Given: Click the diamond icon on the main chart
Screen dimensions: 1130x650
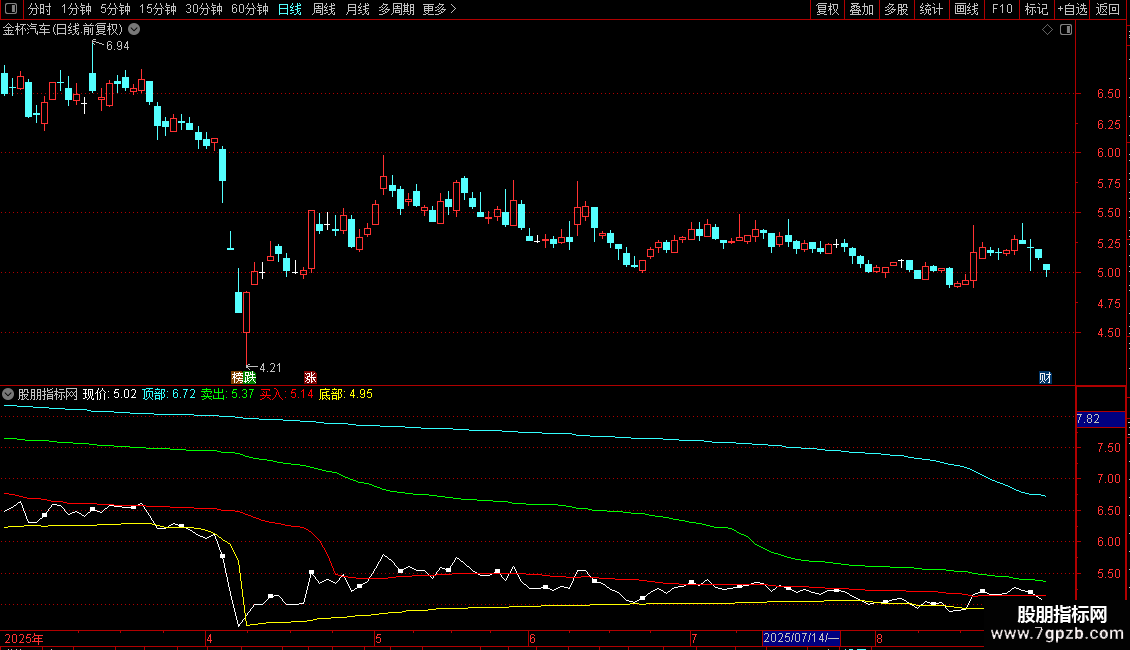Looking at the screenshot, I should click(1048, 30).
